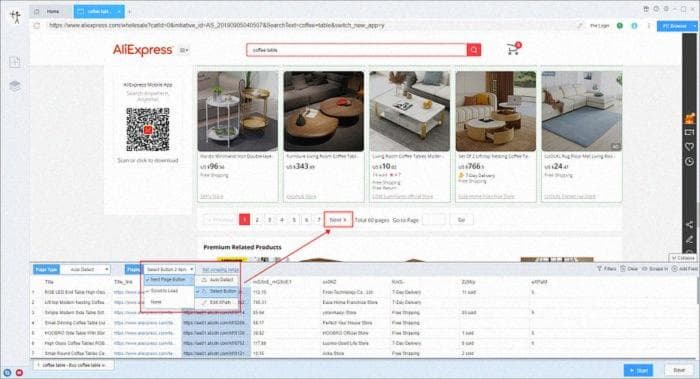The image size is (700, 379).
Task: Click the Pre Login button
Action: coord(599,26)
